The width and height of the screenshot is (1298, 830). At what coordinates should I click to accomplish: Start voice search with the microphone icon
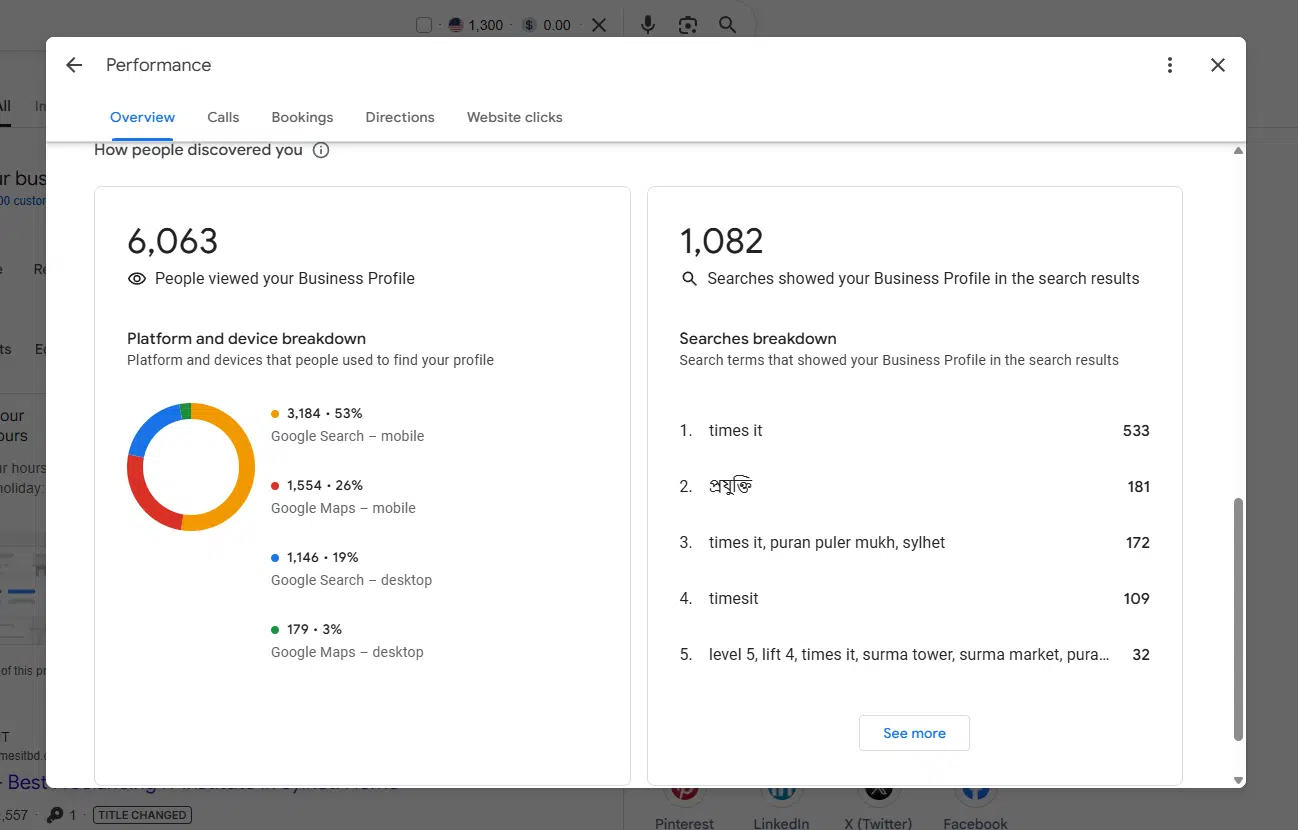tap(648, 25)
